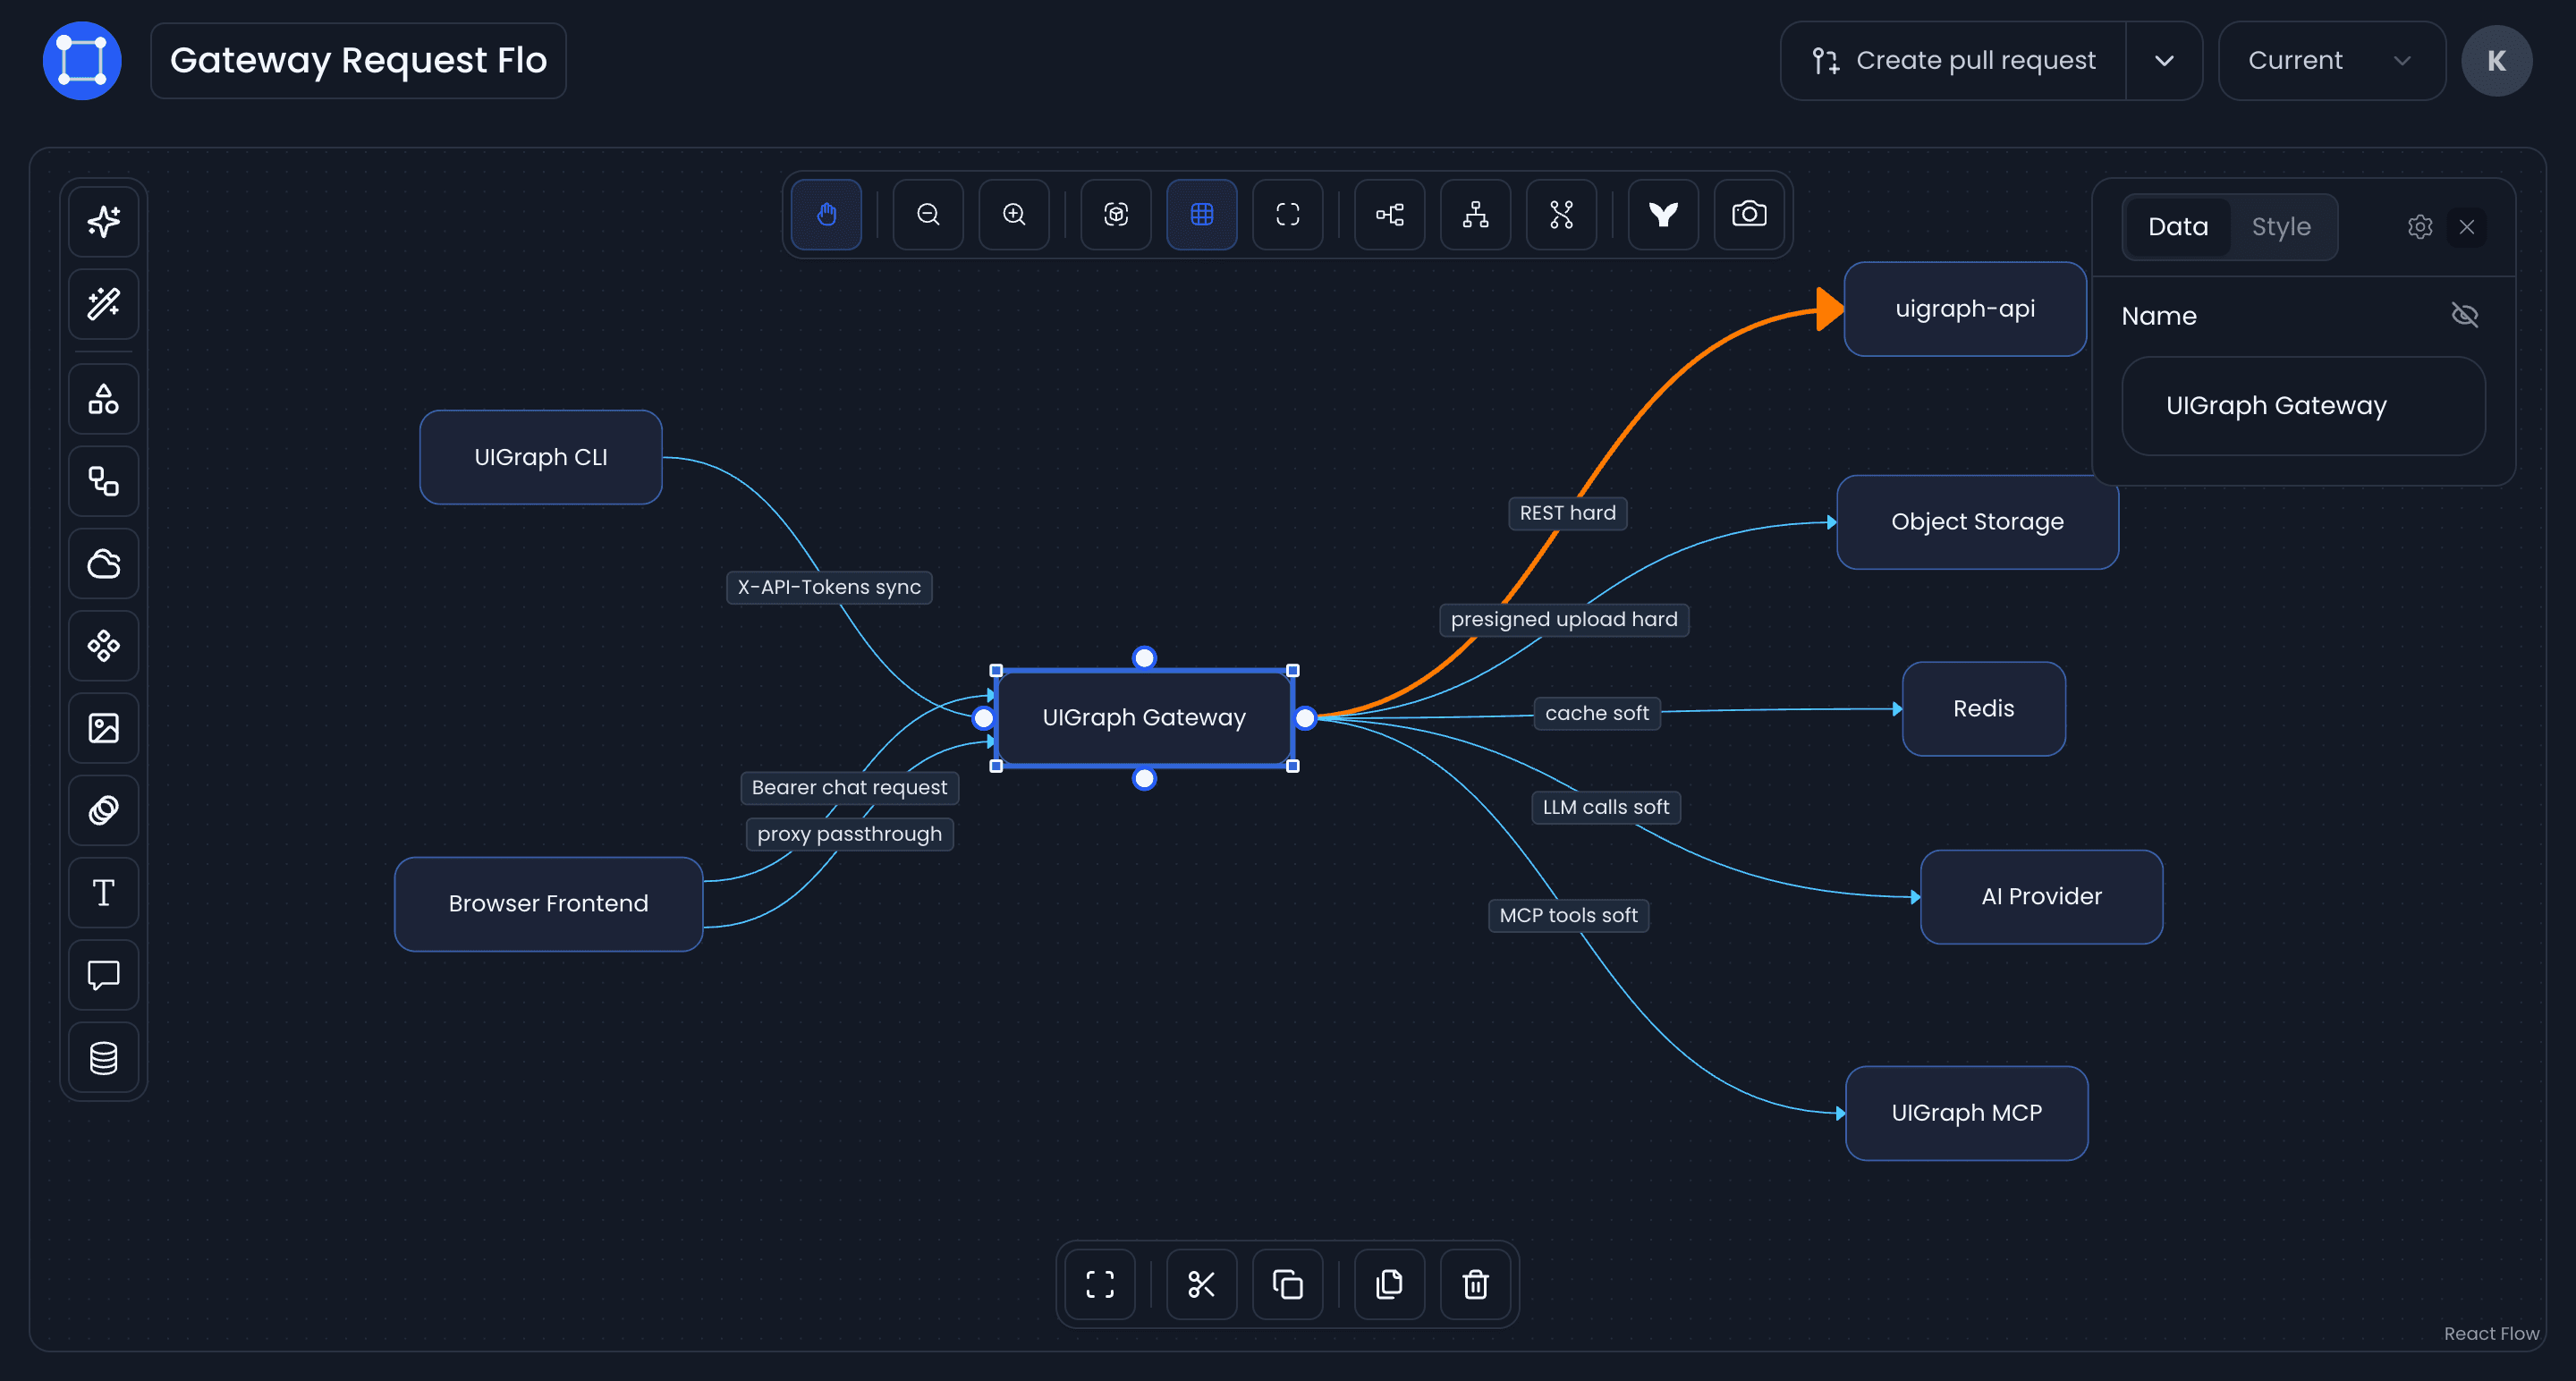Open the database stack icon

[104, 1057]
